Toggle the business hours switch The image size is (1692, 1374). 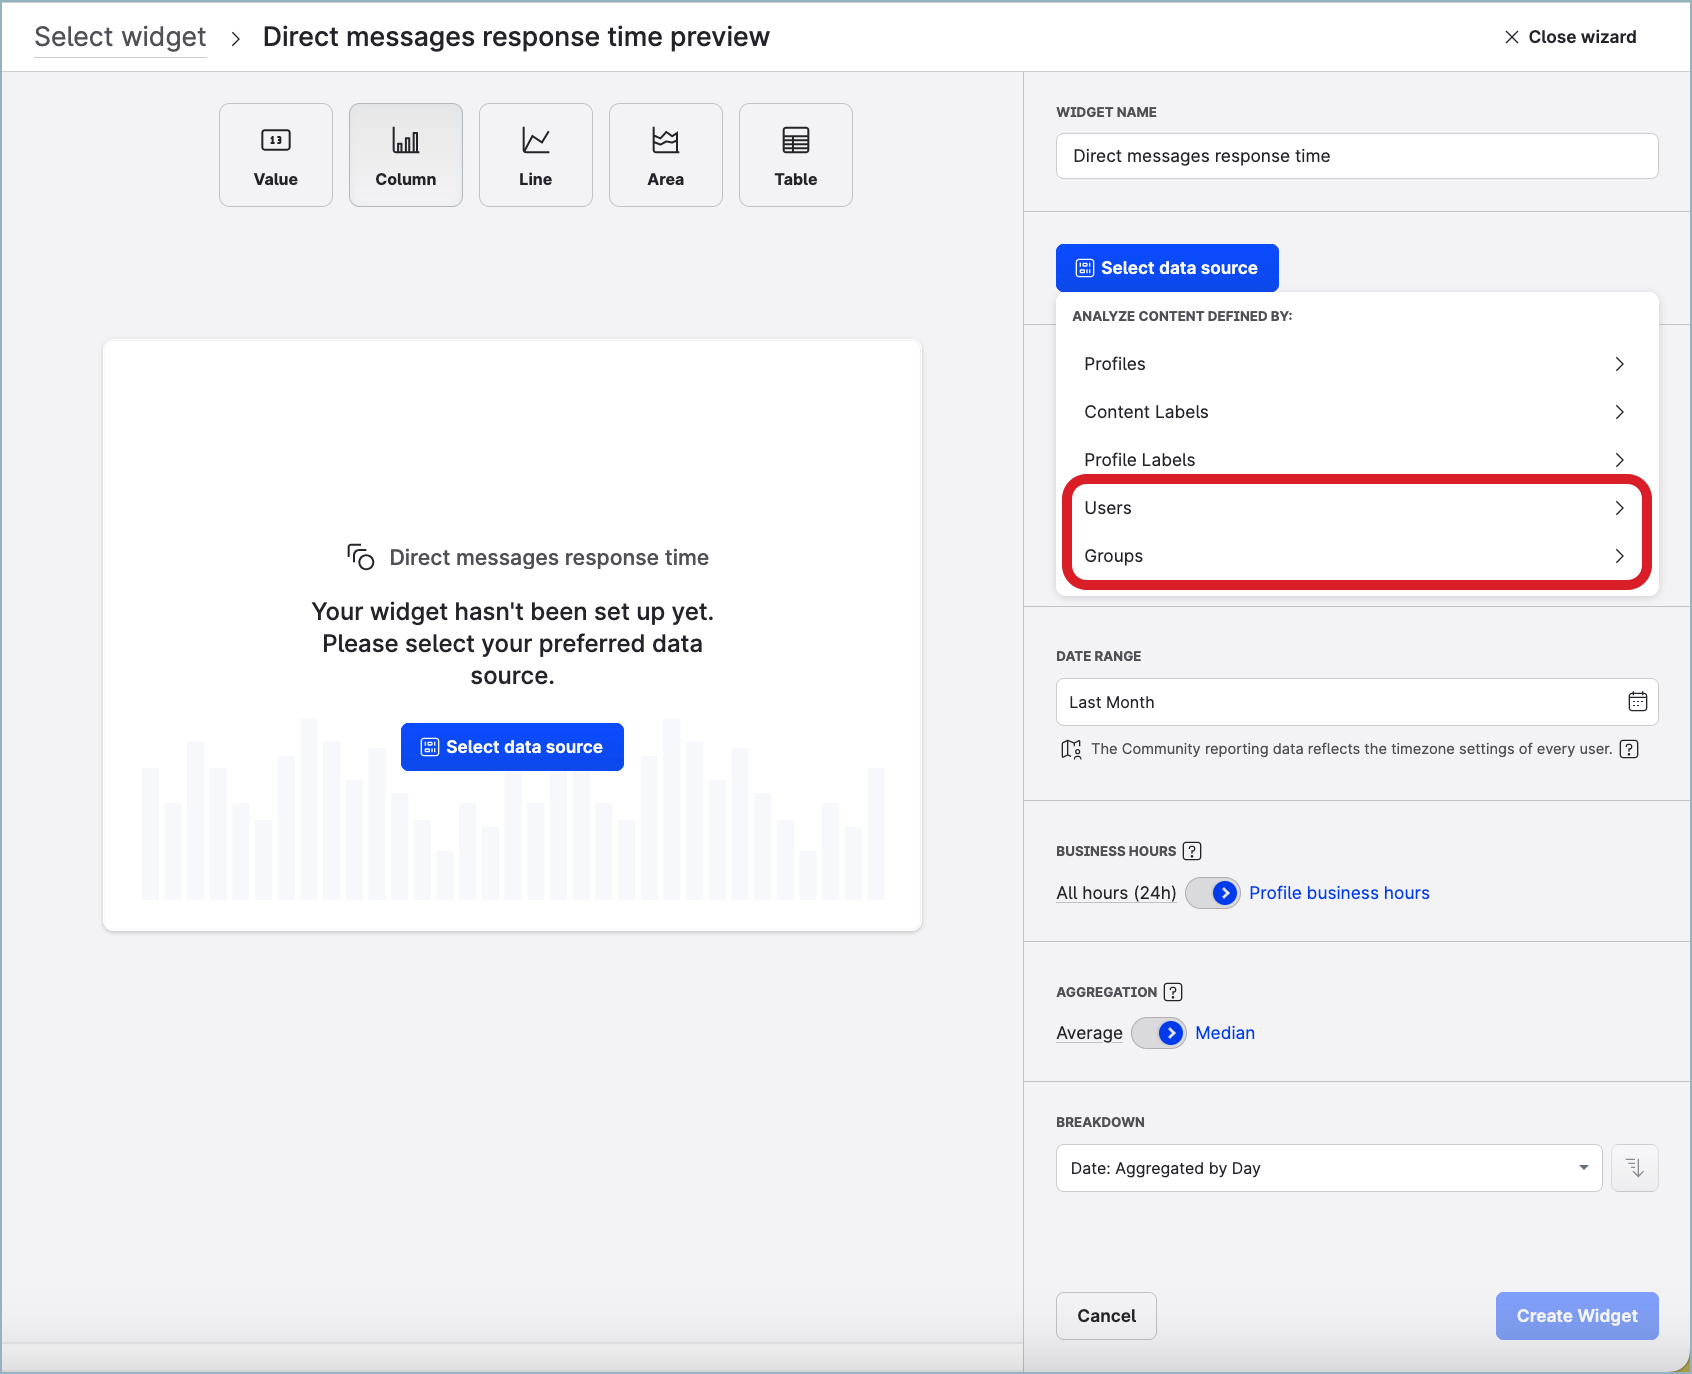pyautogui.click(x=1212, y=893)
